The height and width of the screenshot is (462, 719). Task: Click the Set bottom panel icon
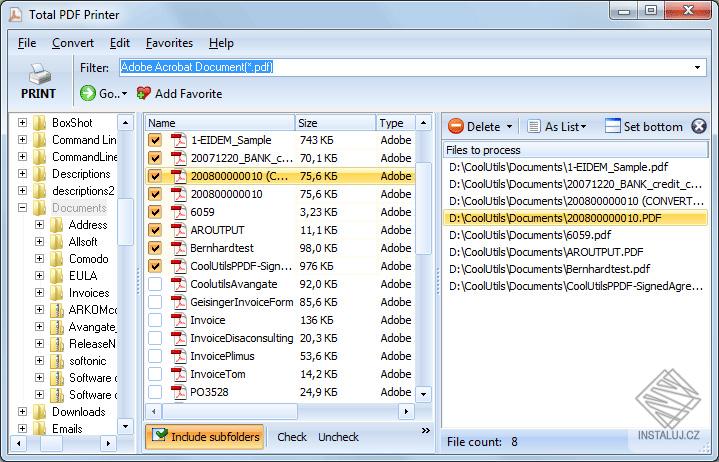point(613,126)
